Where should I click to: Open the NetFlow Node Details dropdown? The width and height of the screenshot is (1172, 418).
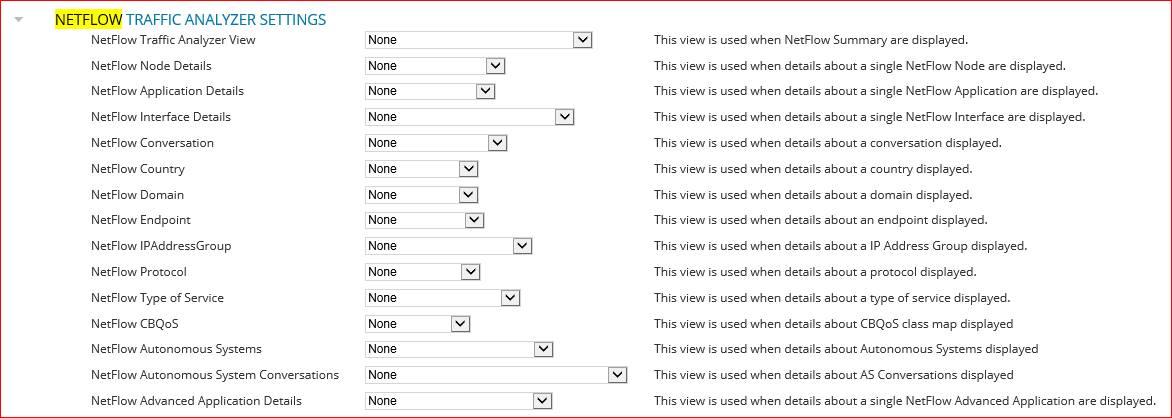tap(435, 66)
